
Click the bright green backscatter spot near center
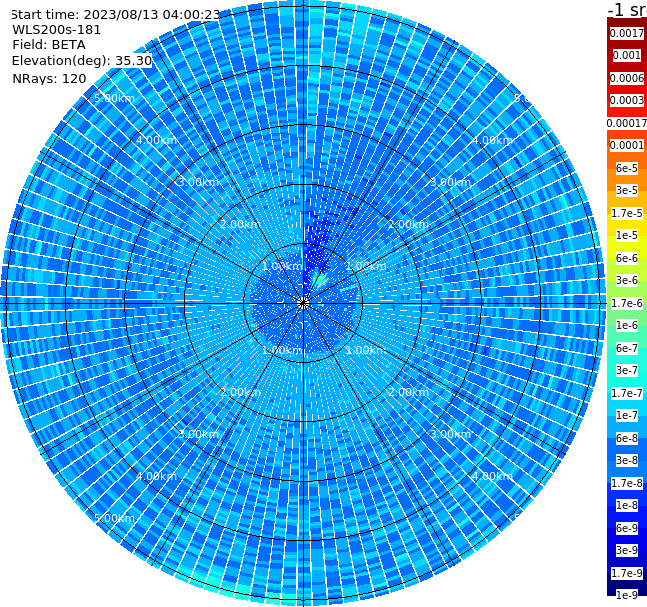click(x=320, y=281)
